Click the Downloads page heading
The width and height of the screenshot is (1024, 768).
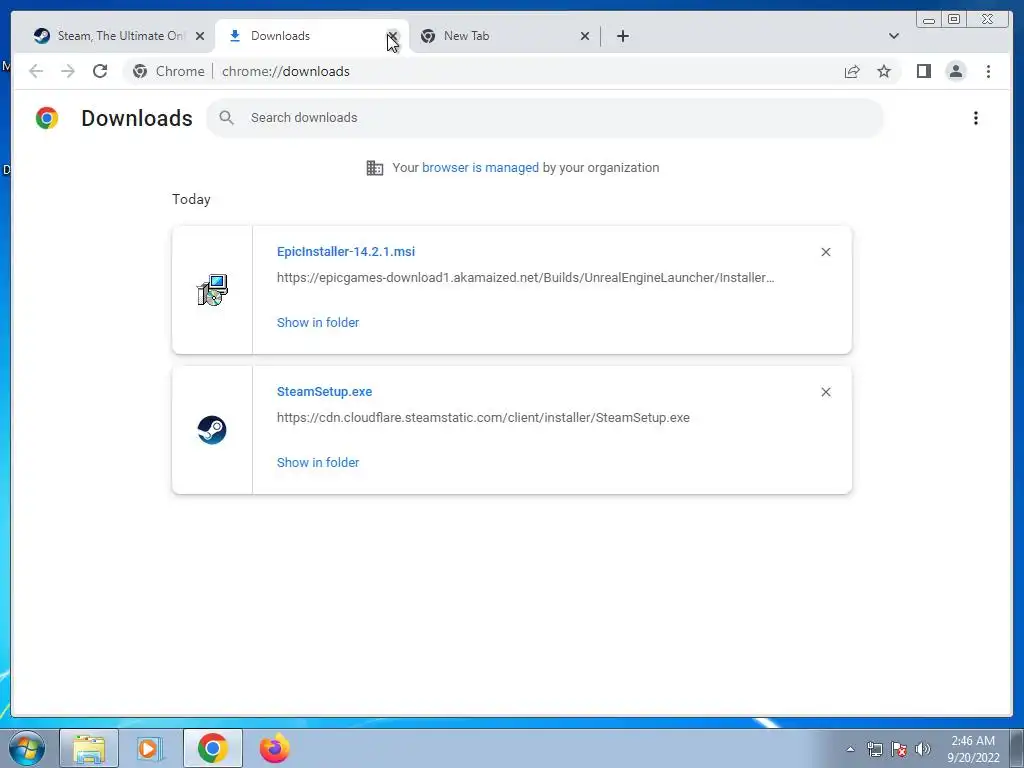pyautogui.click(x=136, y=118)
